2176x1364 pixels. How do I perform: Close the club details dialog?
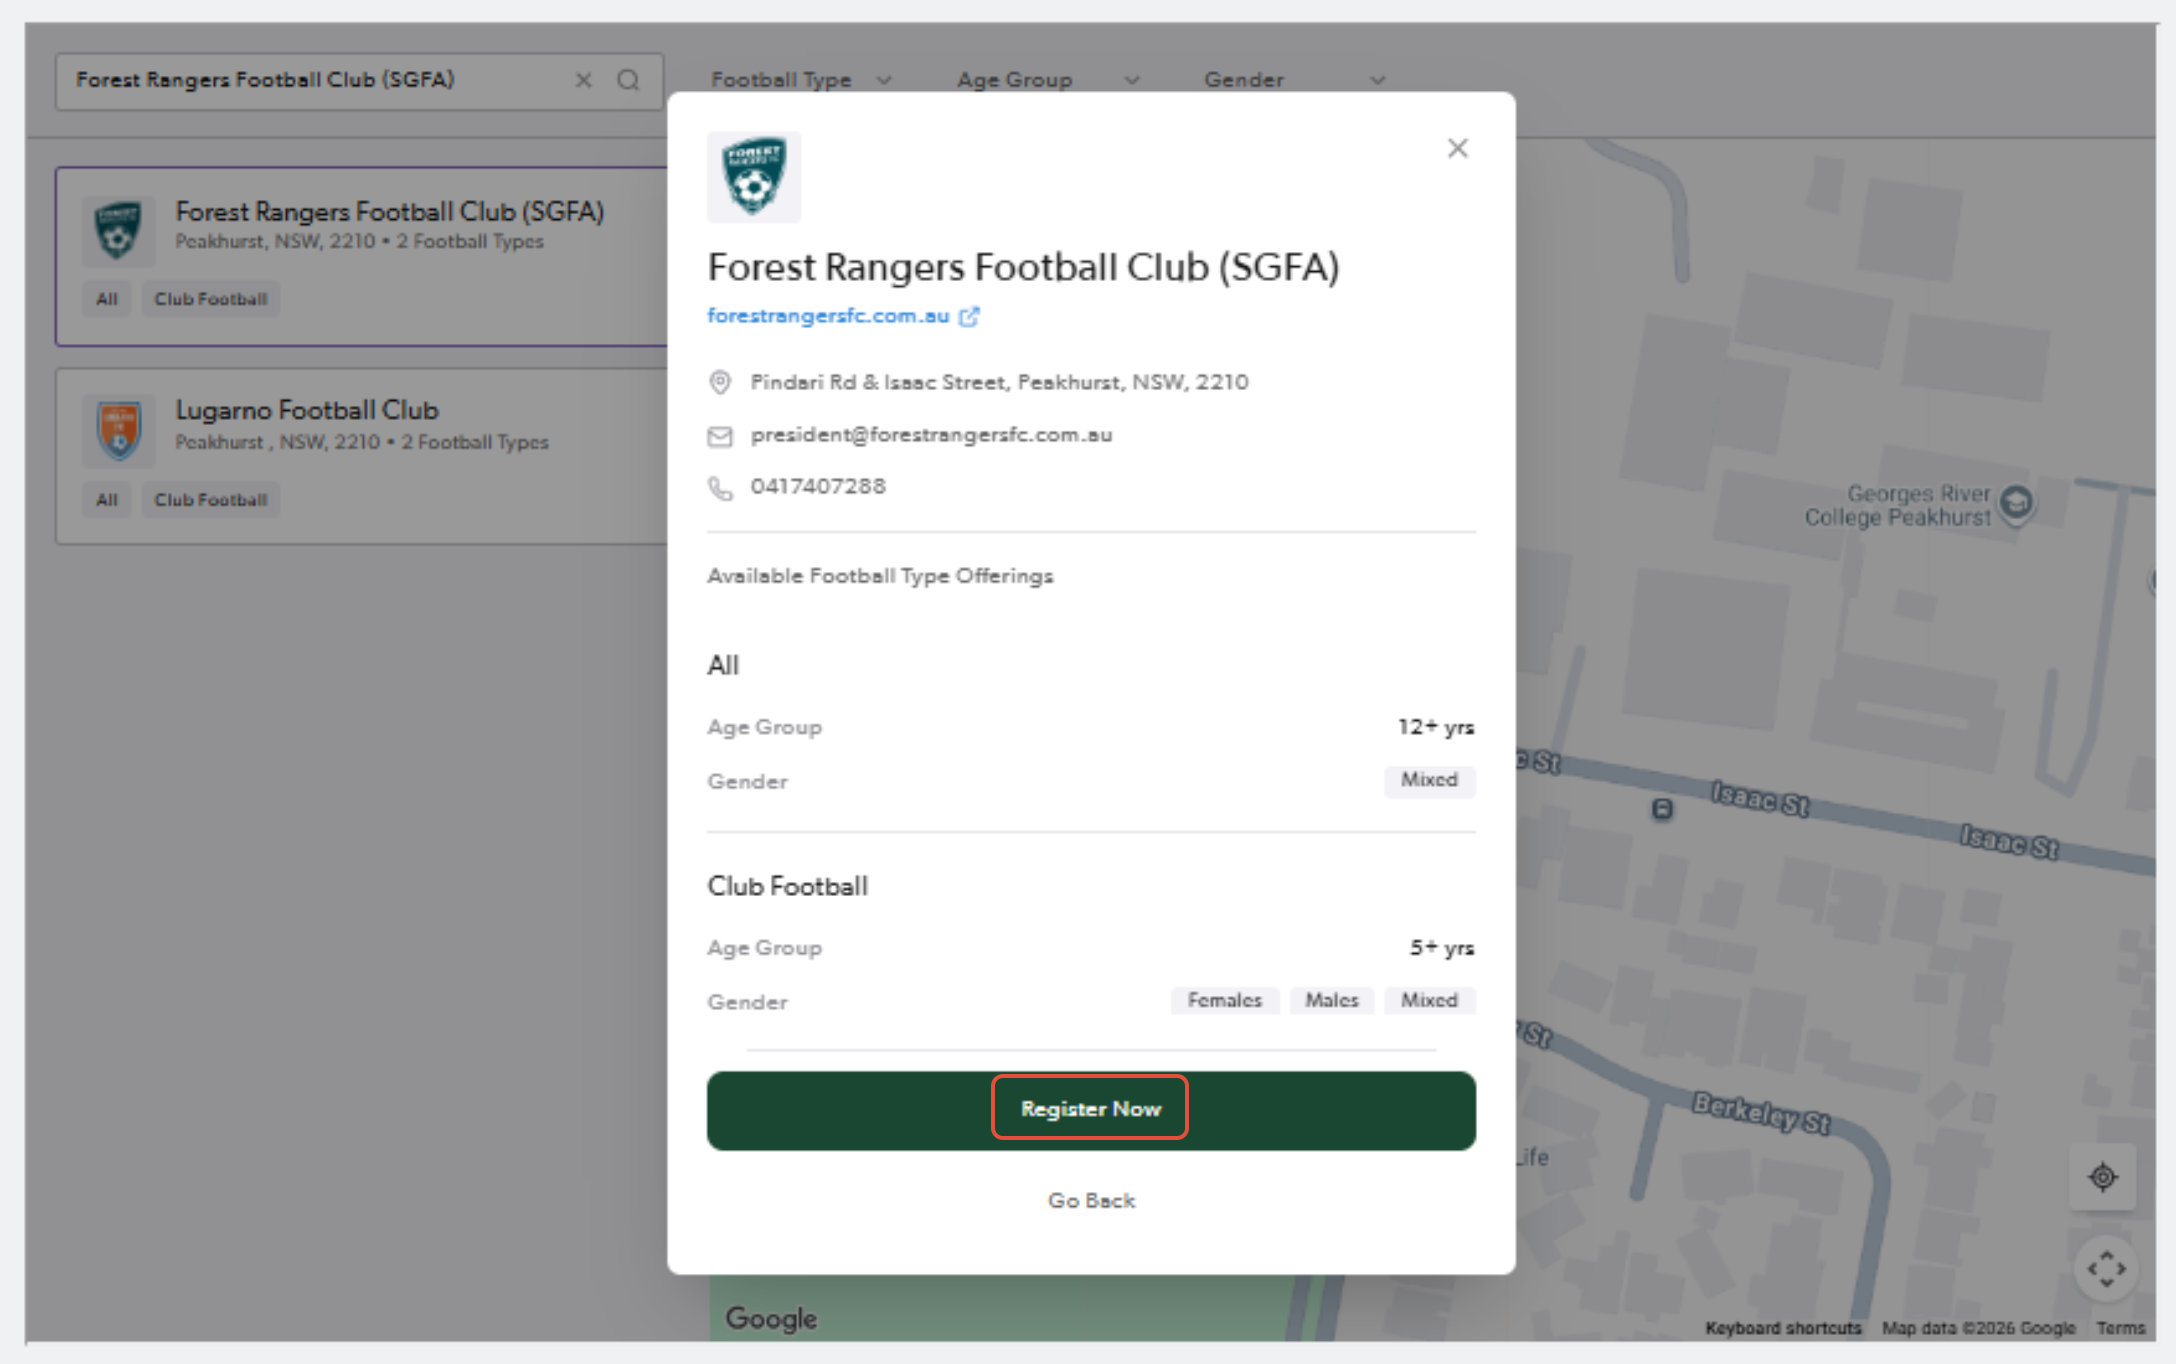click(x=1457, y=148)
